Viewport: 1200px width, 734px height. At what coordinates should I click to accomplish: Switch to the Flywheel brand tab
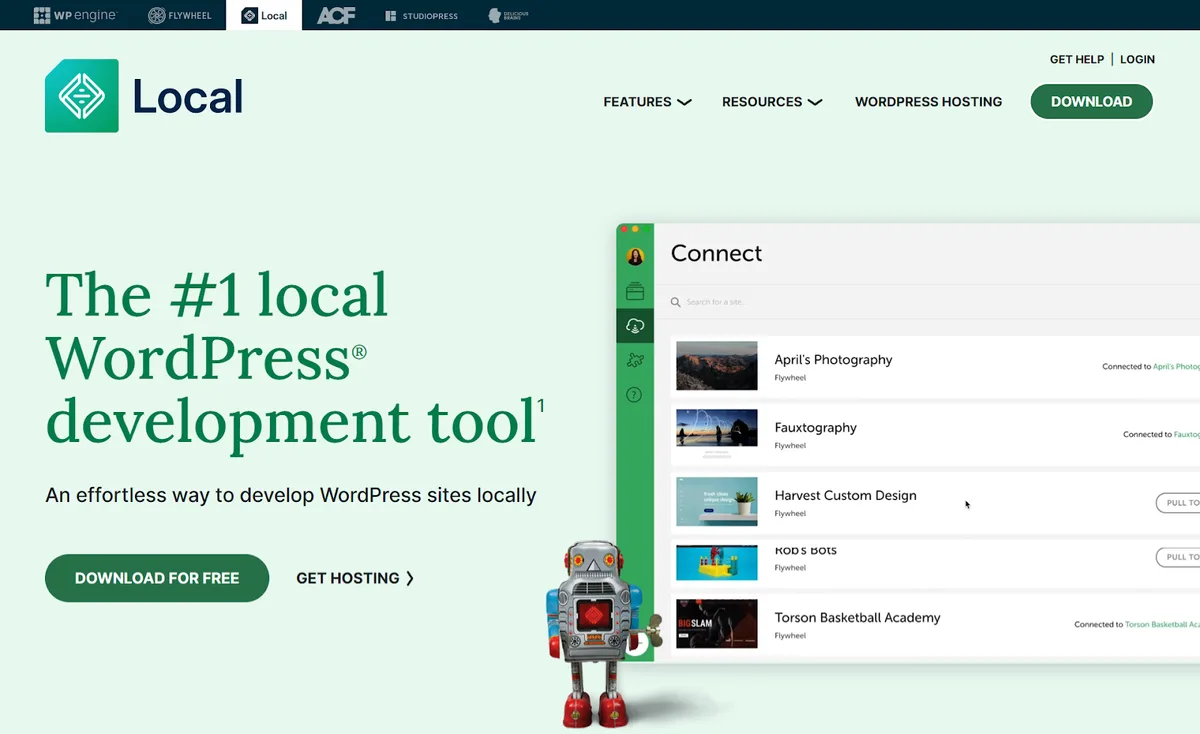(x=180, y=15)
